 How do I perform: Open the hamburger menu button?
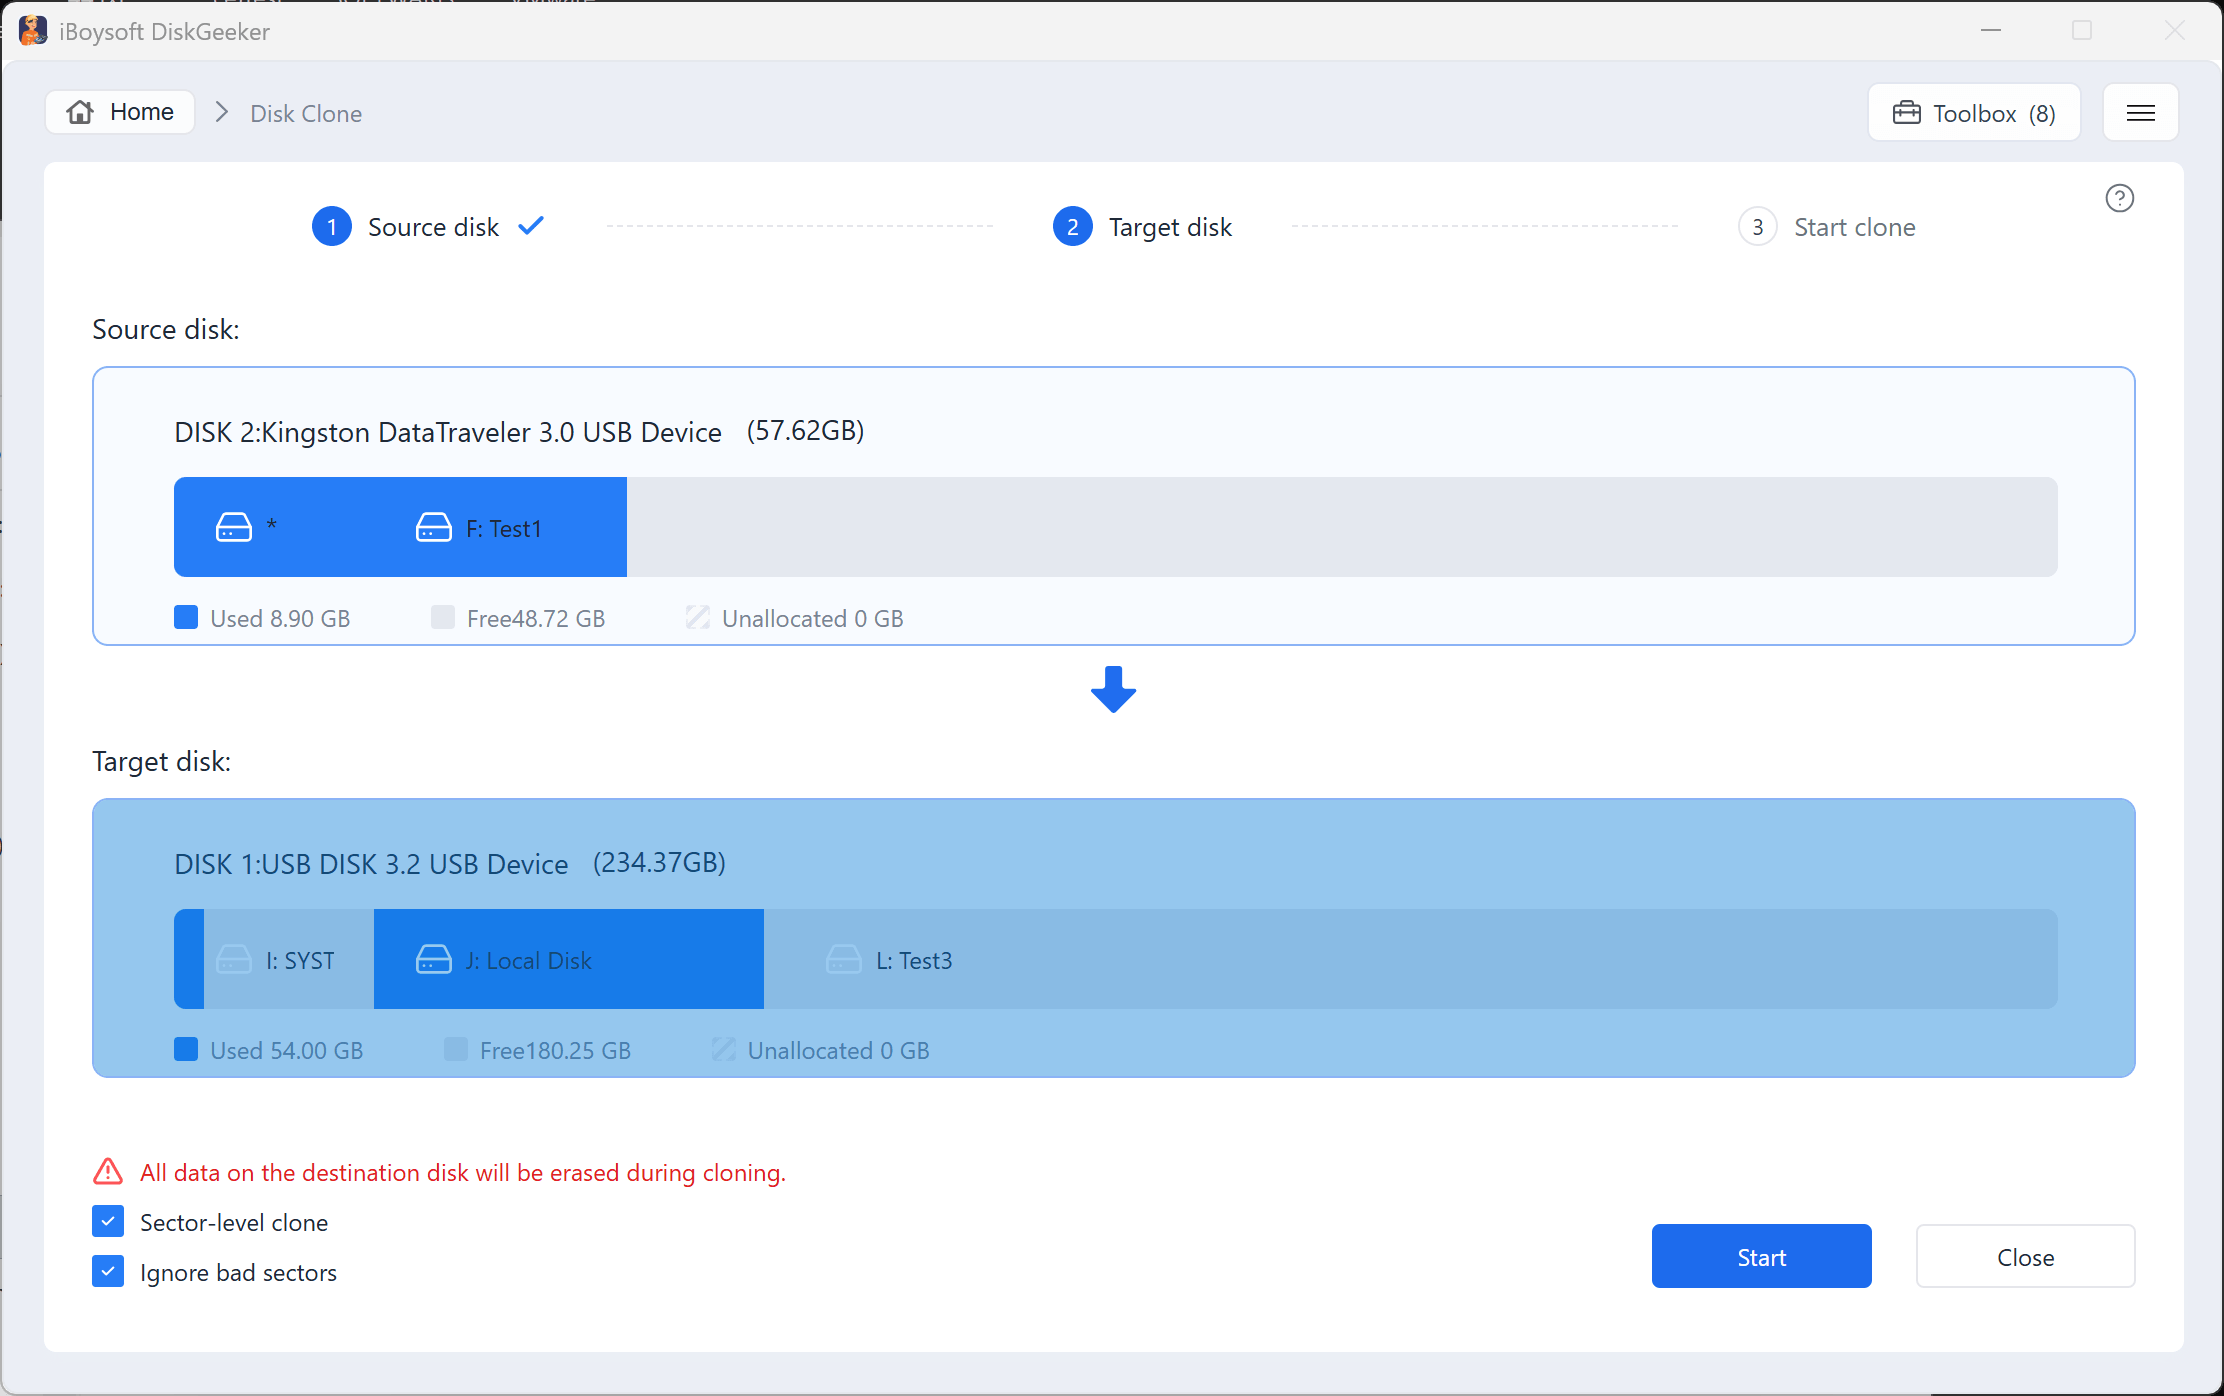pos(2140,113)
